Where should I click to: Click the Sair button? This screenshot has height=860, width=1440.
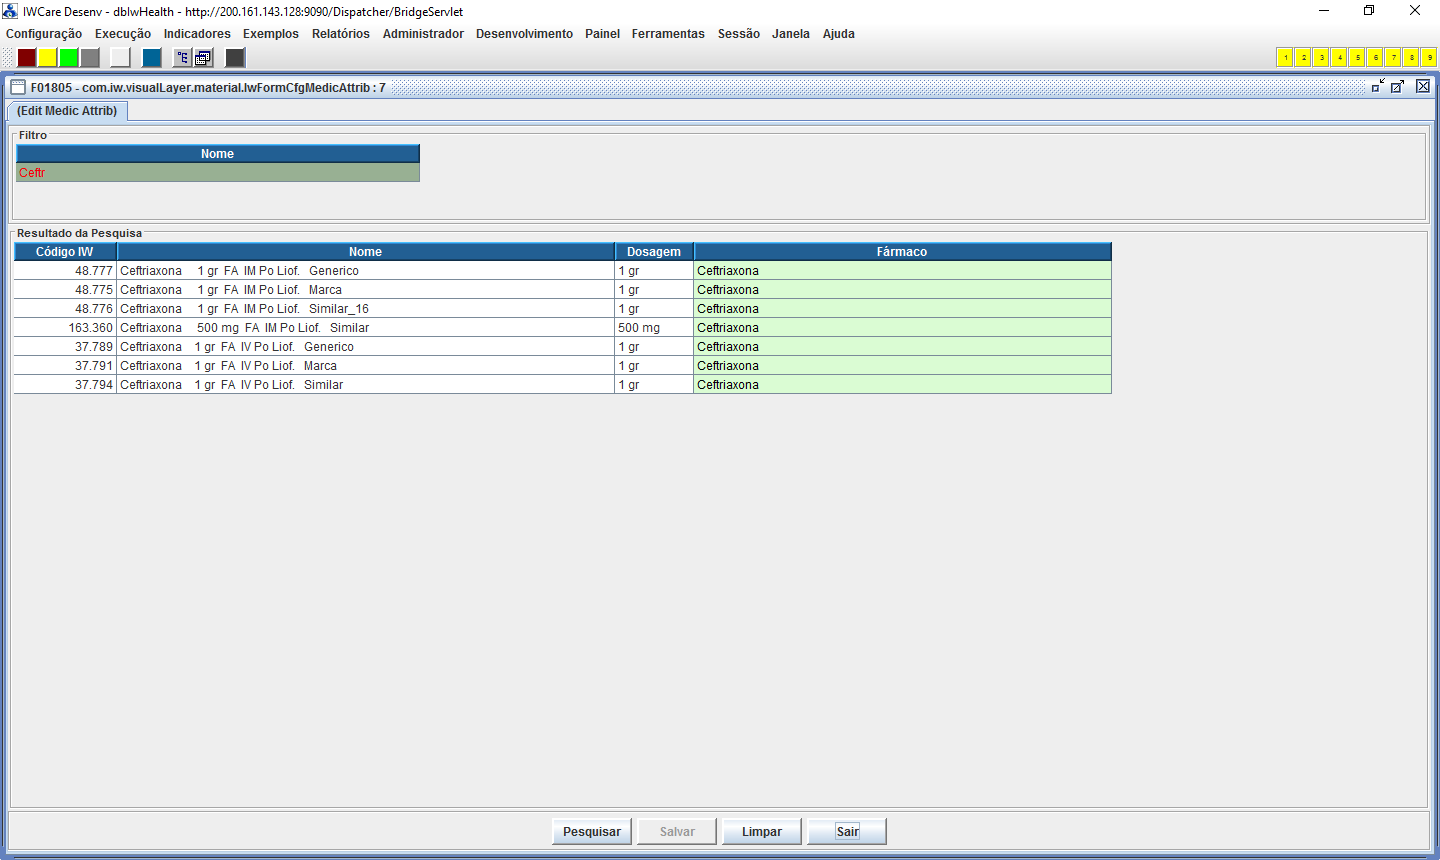pyautogui.click(x=847, y=832)
